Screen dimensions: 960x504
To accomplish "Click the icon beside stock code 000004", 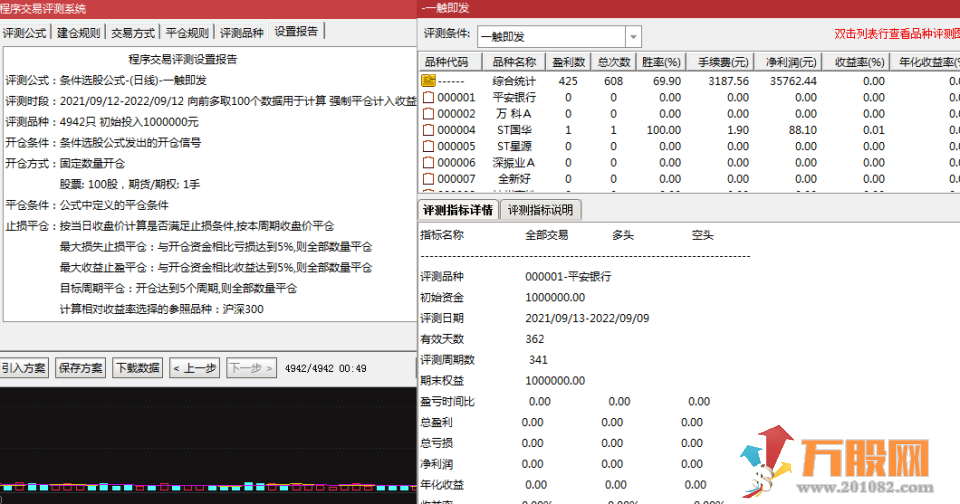I will [x=428, y=130].
